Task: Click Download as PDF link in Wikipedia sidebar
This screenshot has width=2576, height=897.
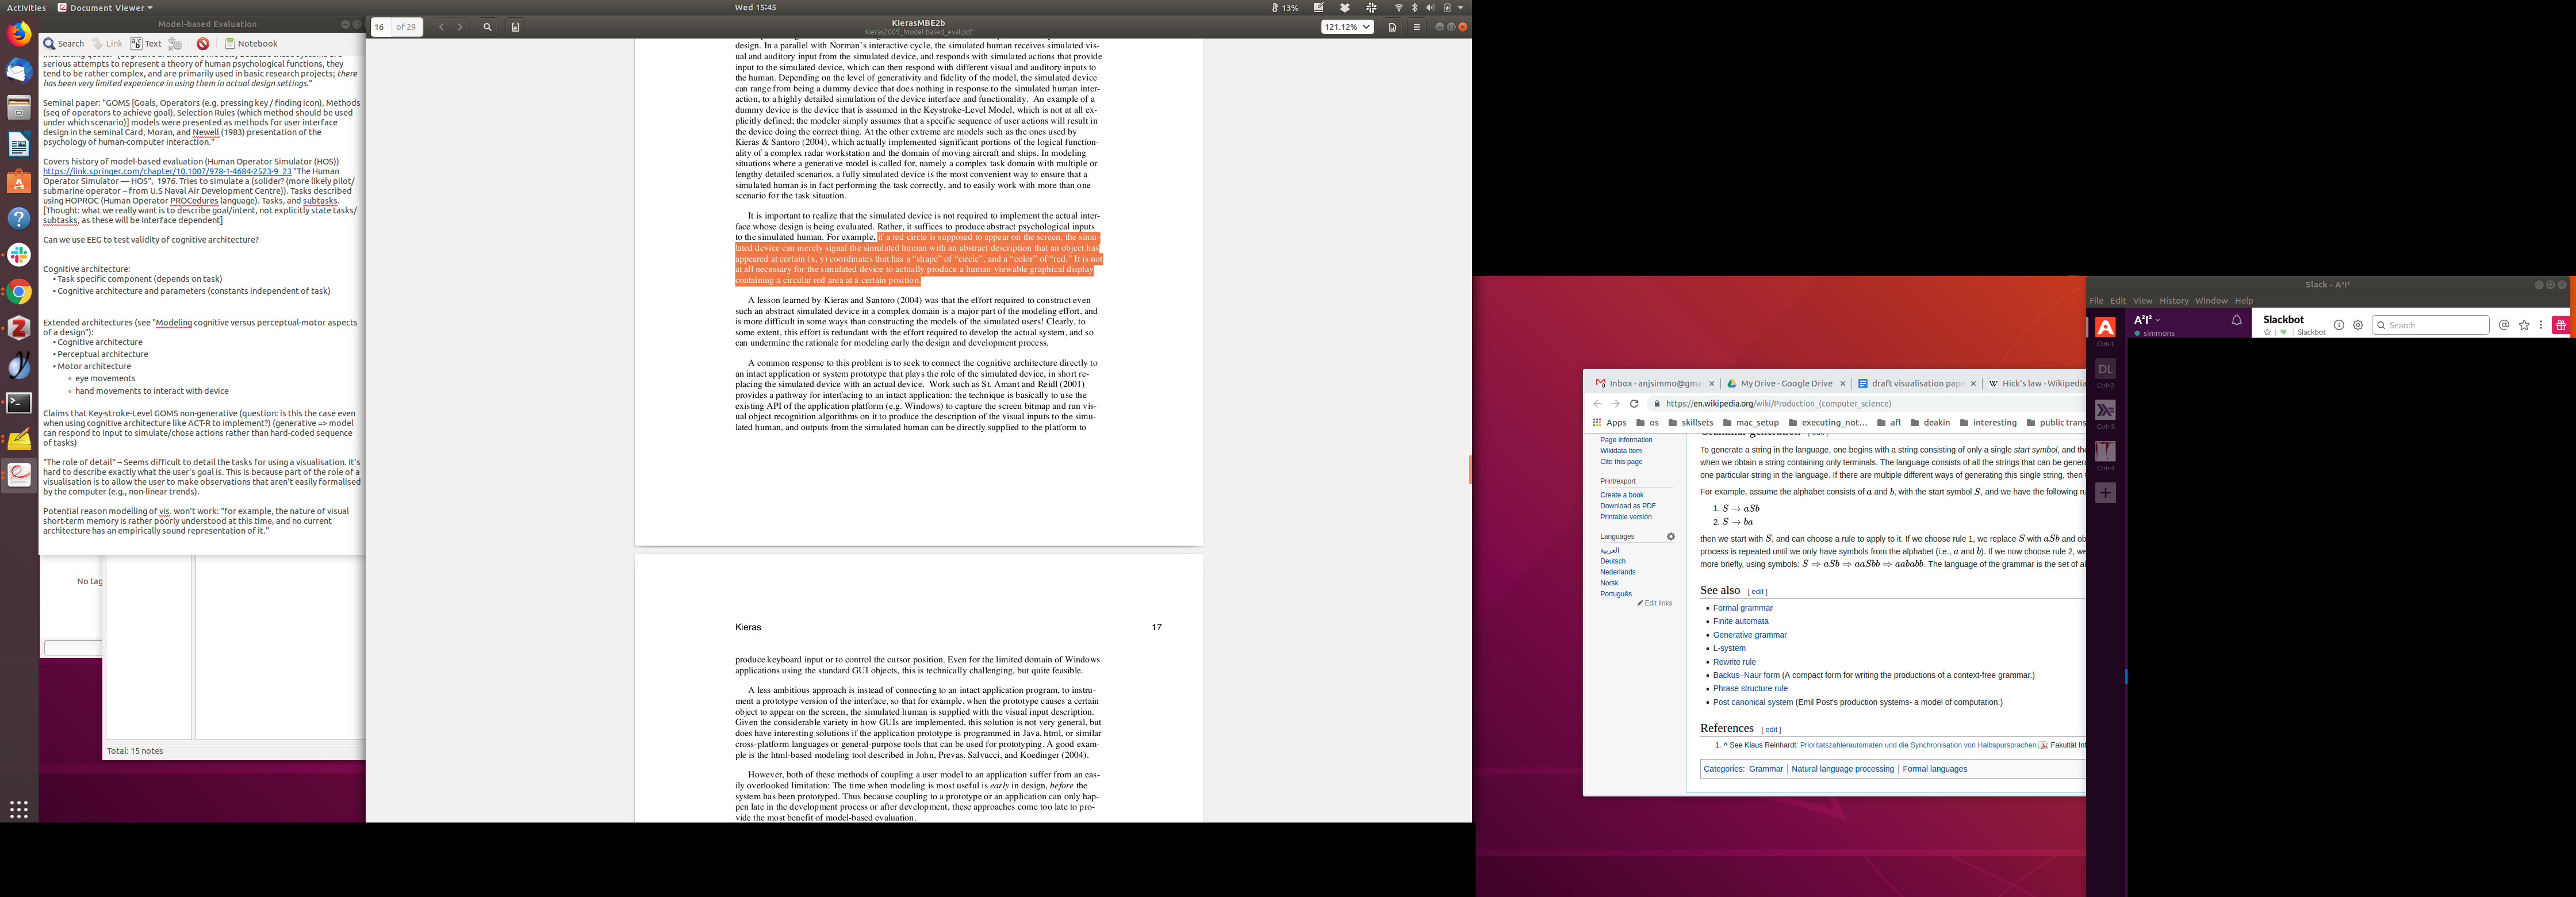Action: click(x=1627, y=506)
